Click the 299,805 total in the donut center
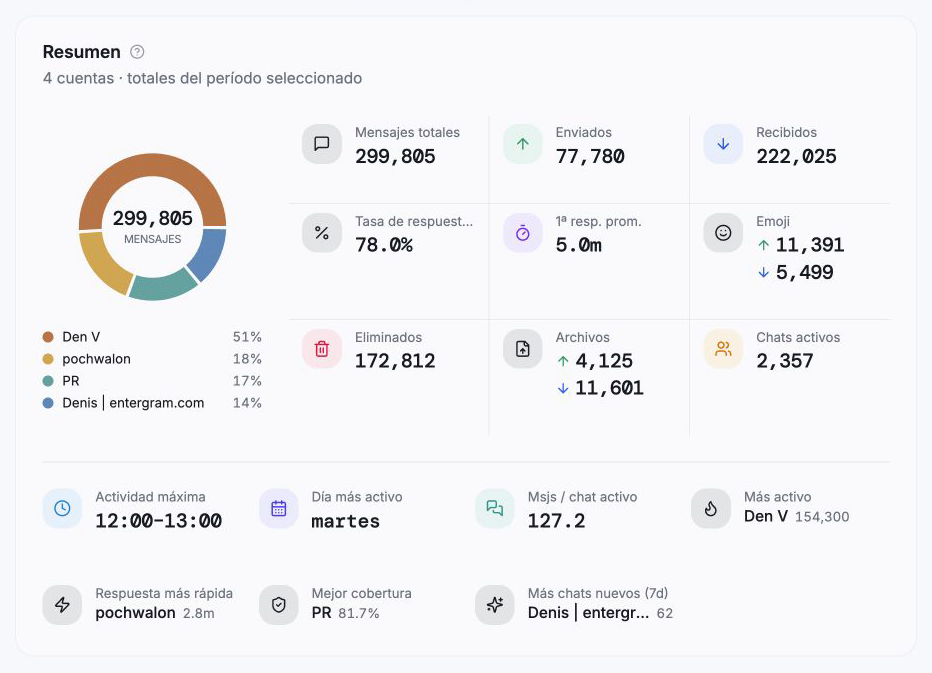This screenshot has width=932, height=673. (x=153, y=218)
